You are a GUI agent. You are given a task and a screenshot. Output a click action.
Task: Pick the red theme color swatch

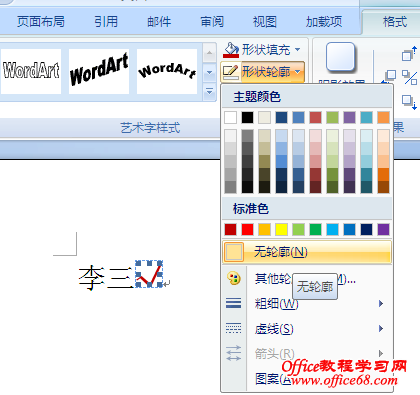tap(315, 117)
